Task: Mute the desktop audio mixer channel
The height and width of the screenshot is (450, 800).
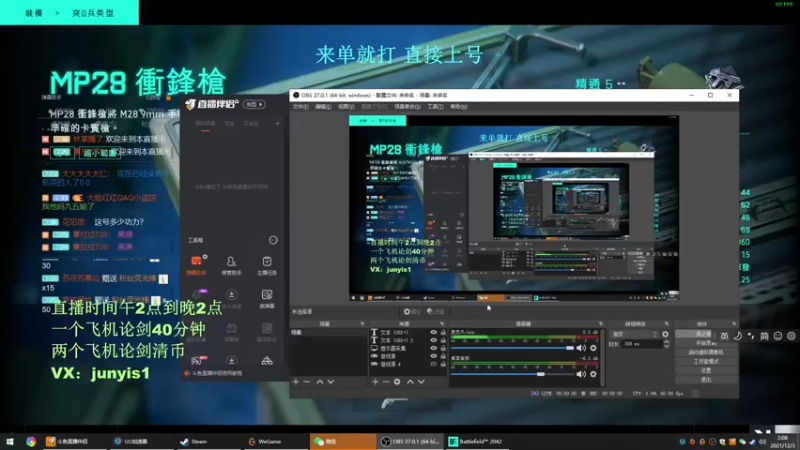Action: click(x=581, y=374)
